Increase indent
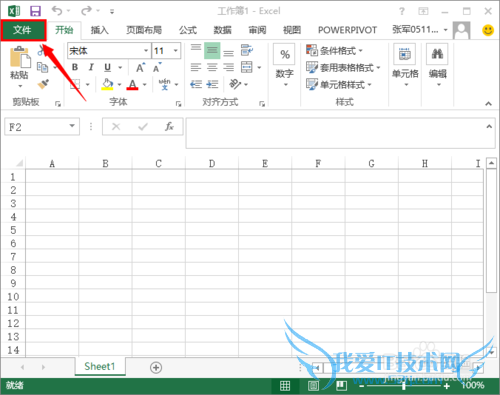Screen dimensions: 500x395 pos(212,84)
